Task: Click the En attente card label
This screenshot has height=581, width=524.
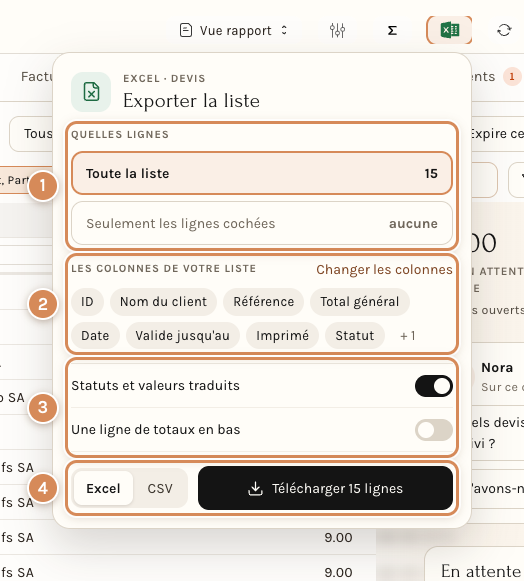Action: tap(480, 571)
